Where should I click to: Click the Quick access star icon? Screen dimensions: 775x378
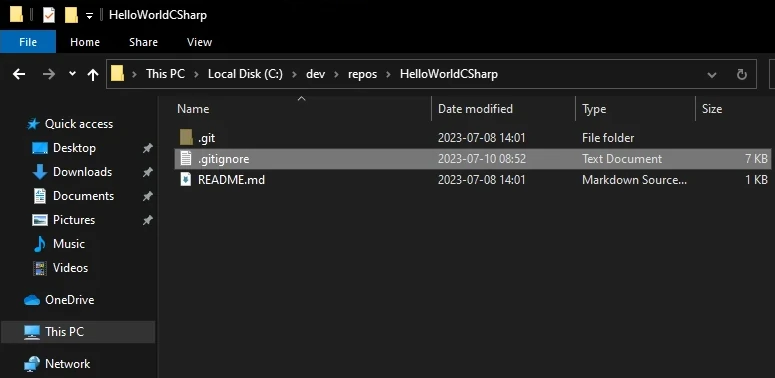(33, 124)
